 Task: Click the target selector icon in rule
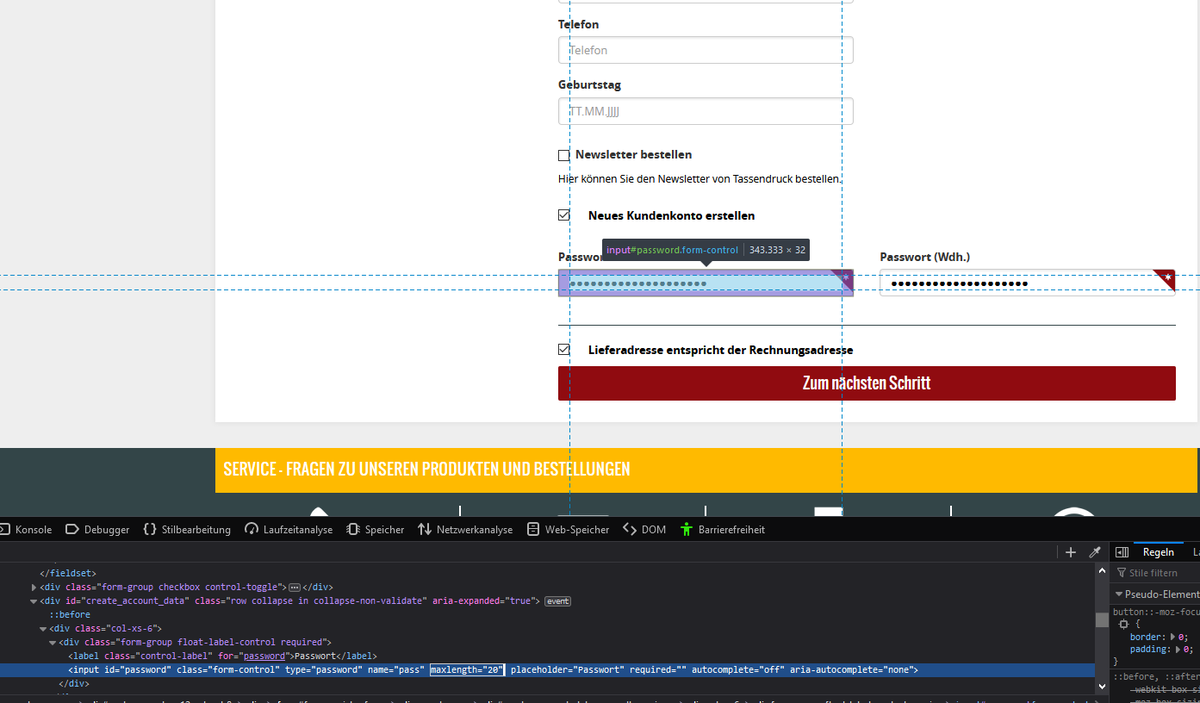click(1123, 624)
